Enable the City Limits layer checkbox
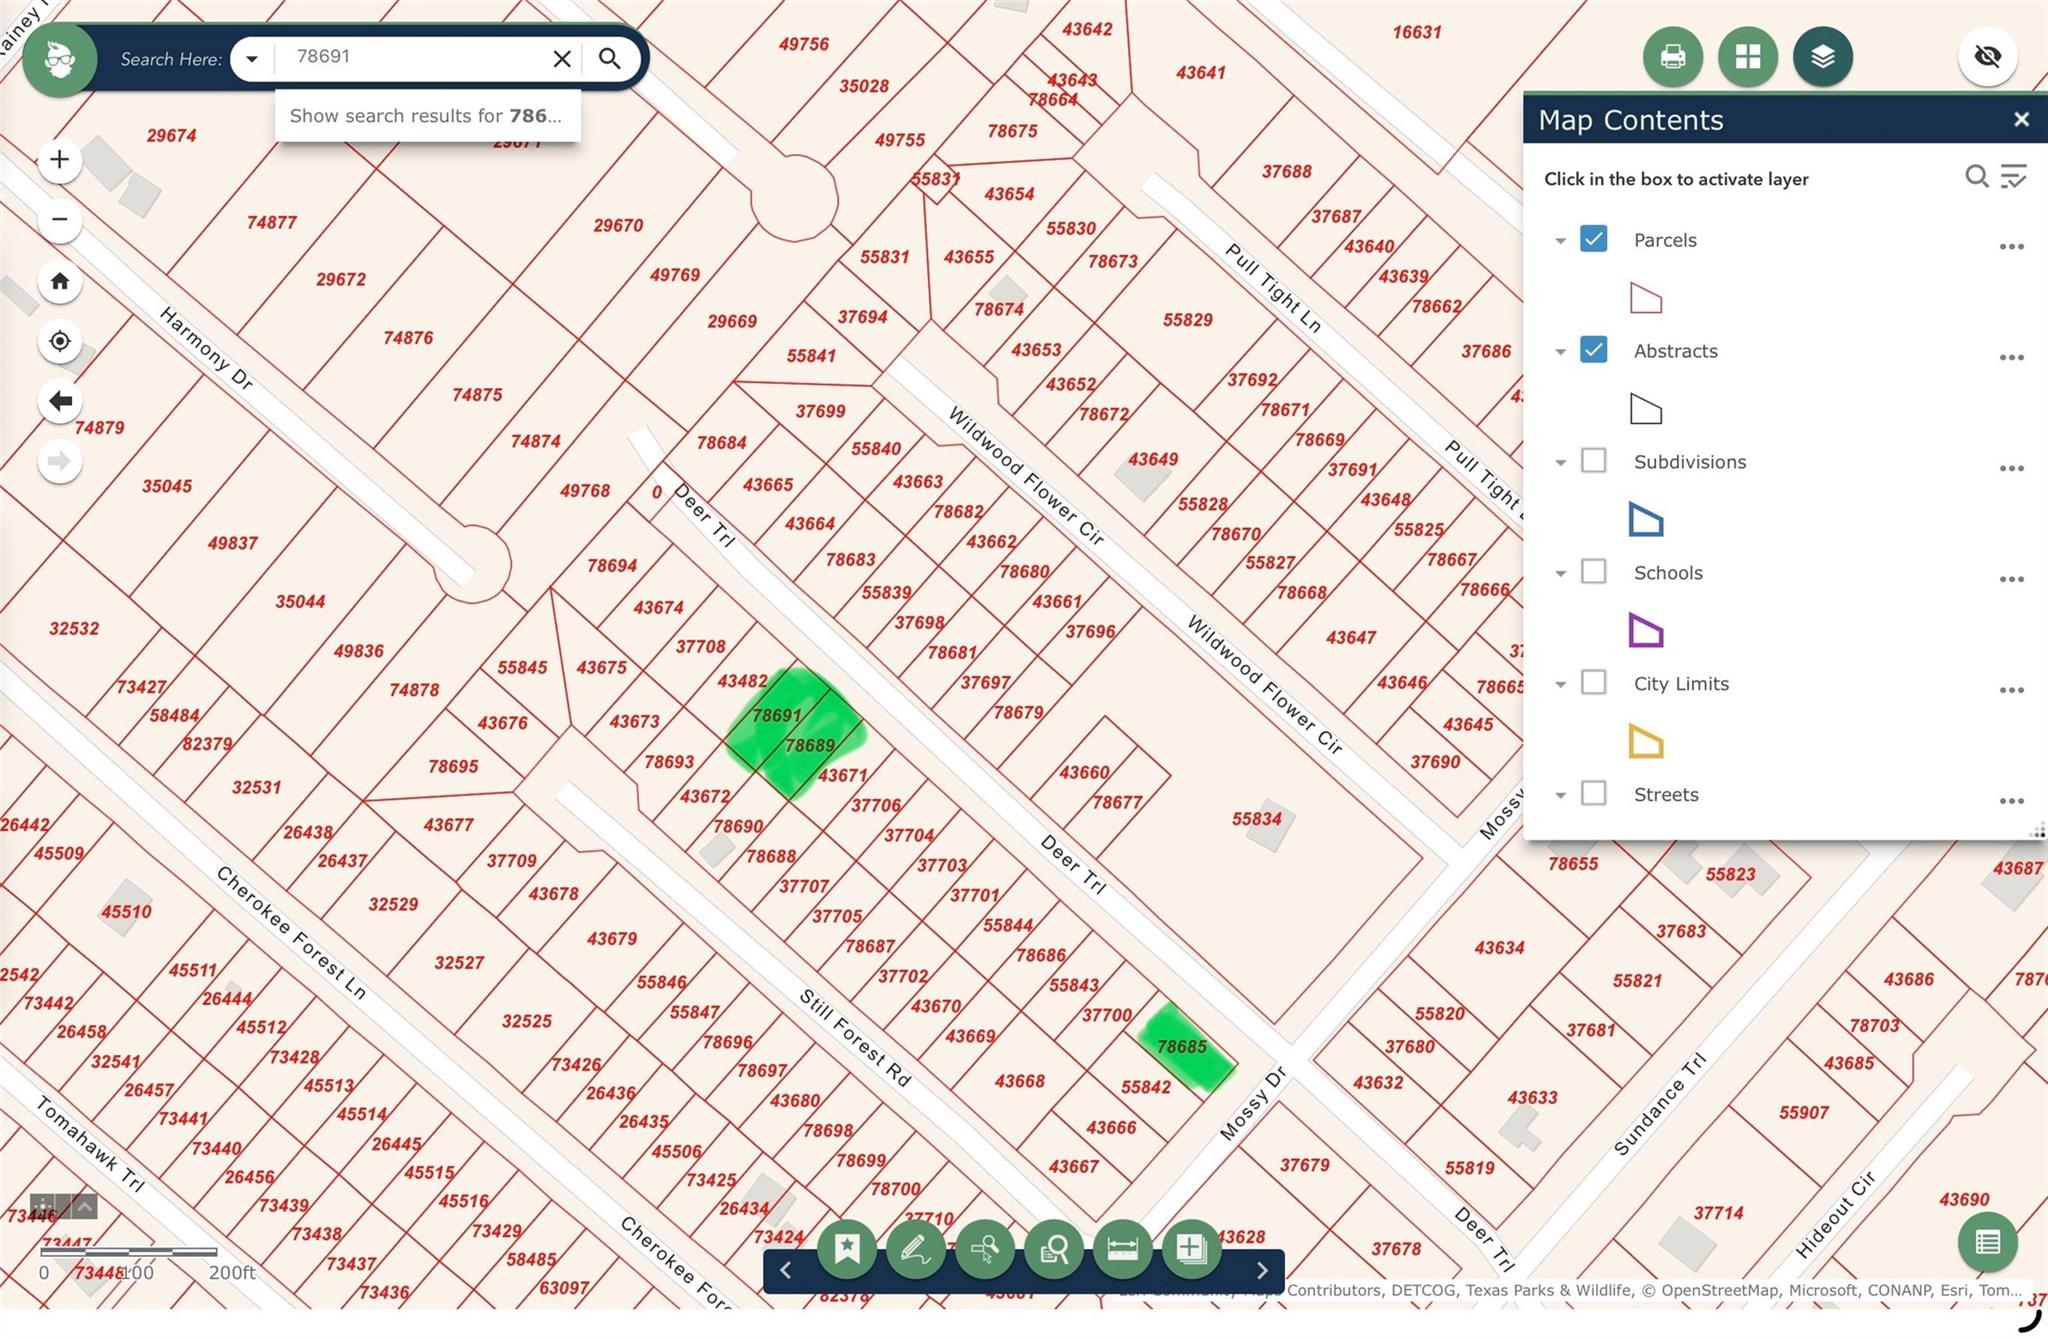Screen dimensions: 2048x1339 click(1593, 683)
